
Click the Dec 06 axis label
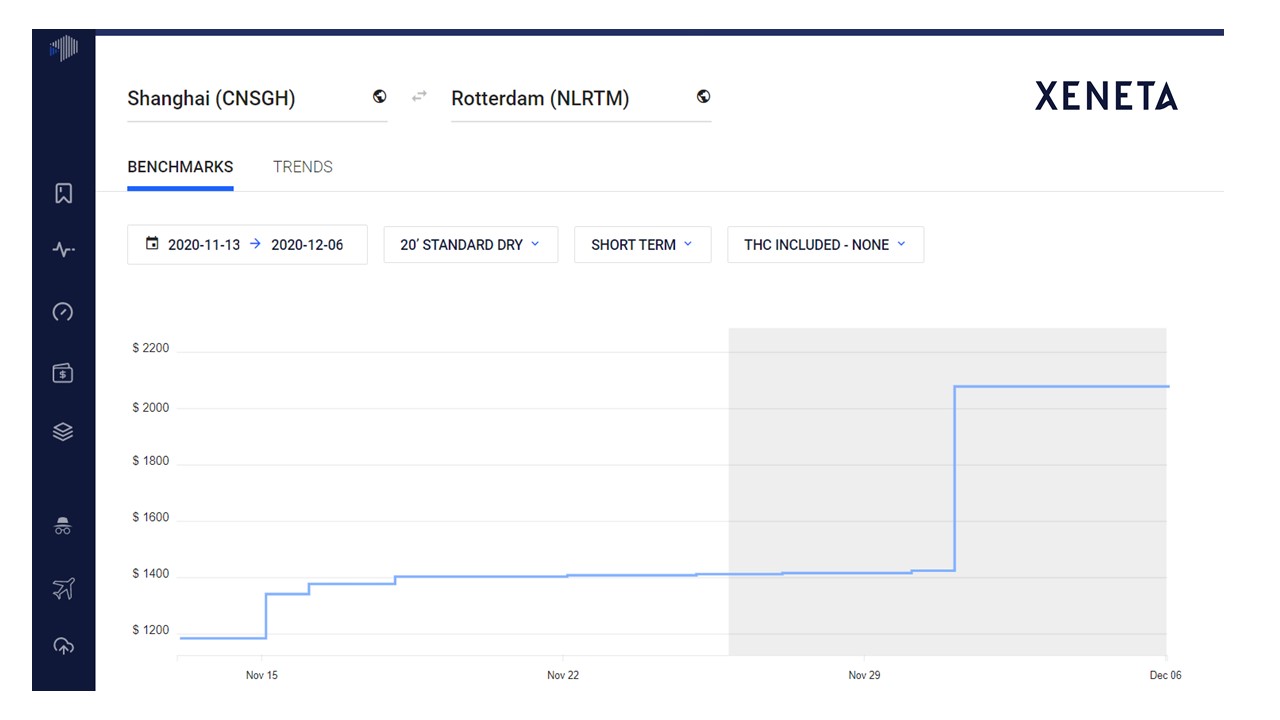pos(1165,676)
